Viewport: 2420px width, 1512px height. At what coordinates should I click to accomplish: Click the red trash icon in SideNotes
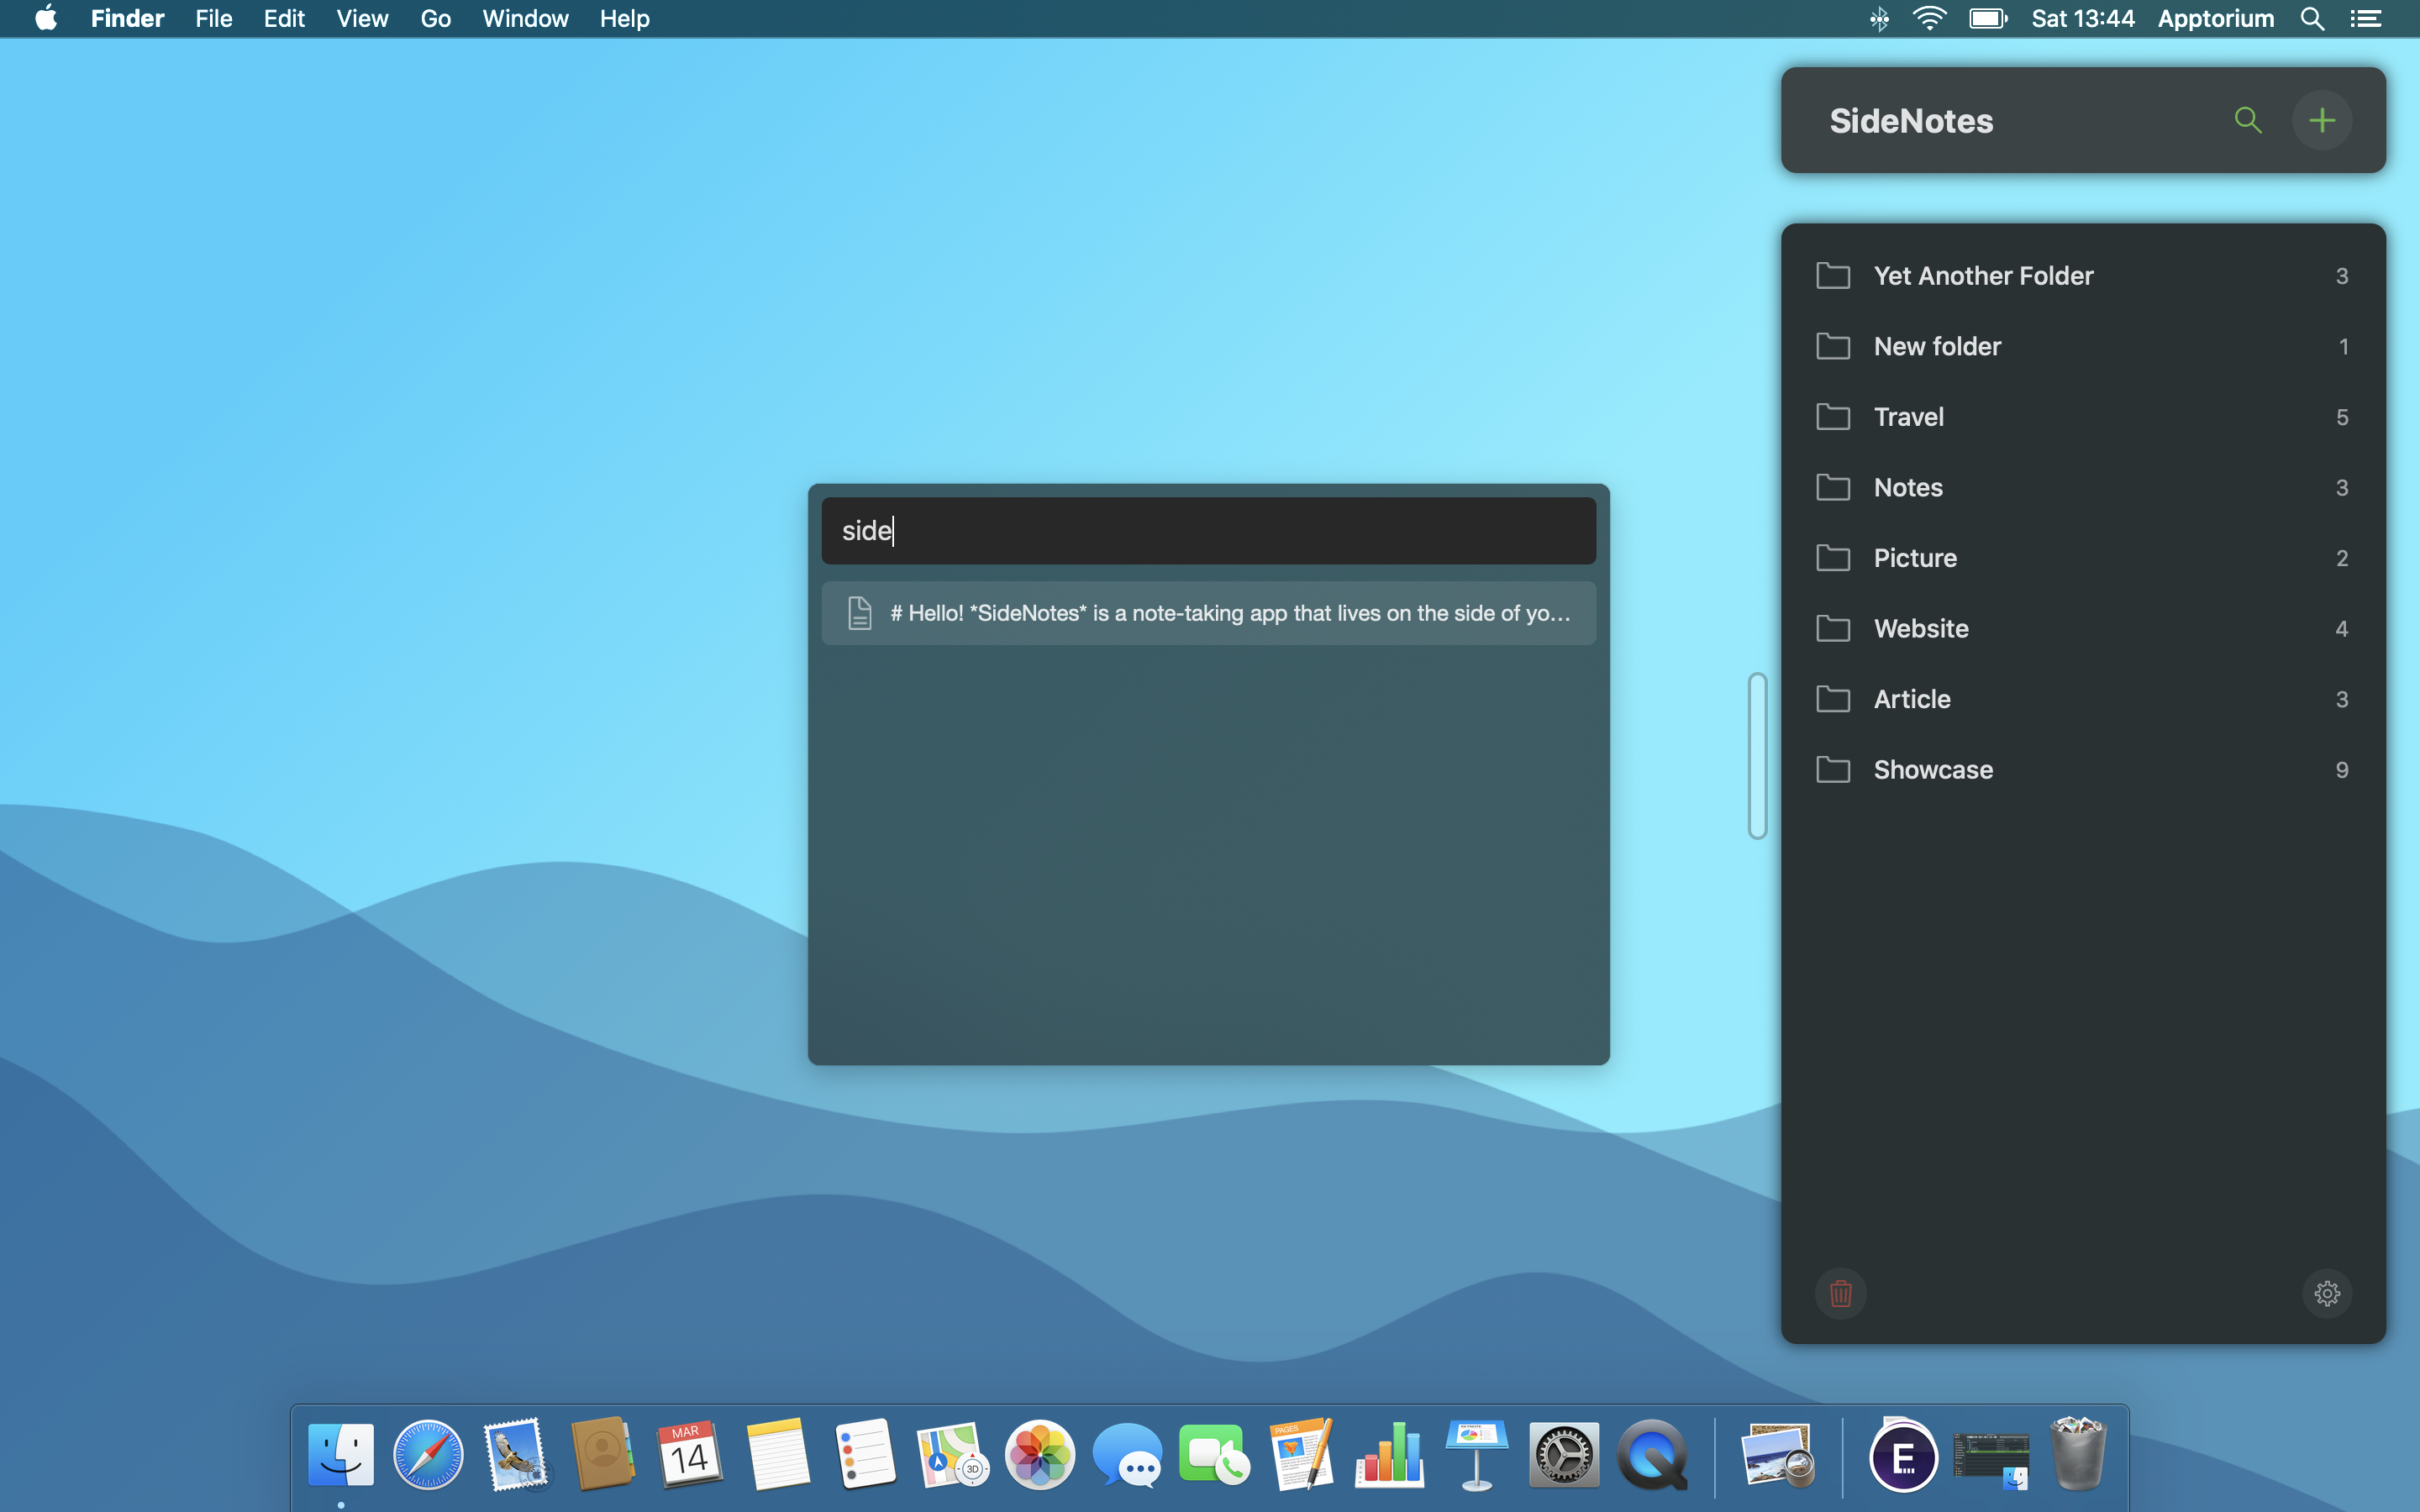(1840, 1293)
